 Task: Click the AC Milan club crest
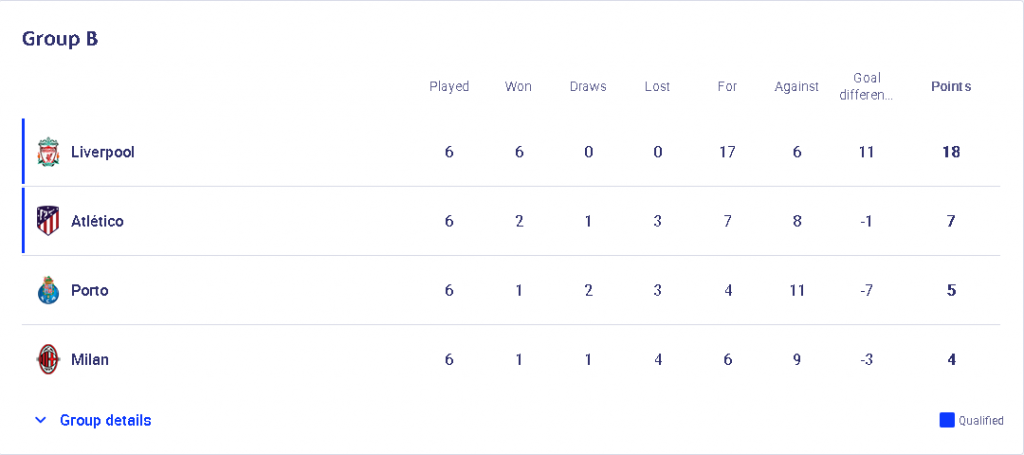pyautogui.click(x=48, y=359)
